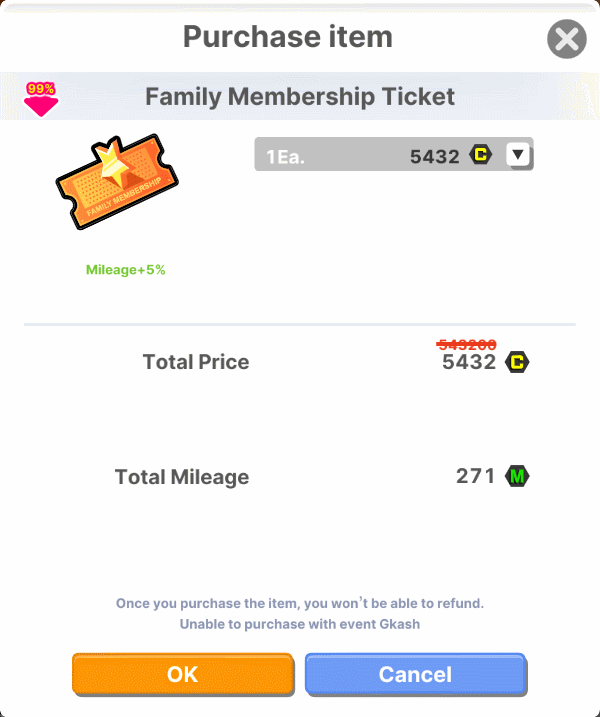Confirm purchase with the OK button
The image size is (600, 717).
[x=182, y=674]
